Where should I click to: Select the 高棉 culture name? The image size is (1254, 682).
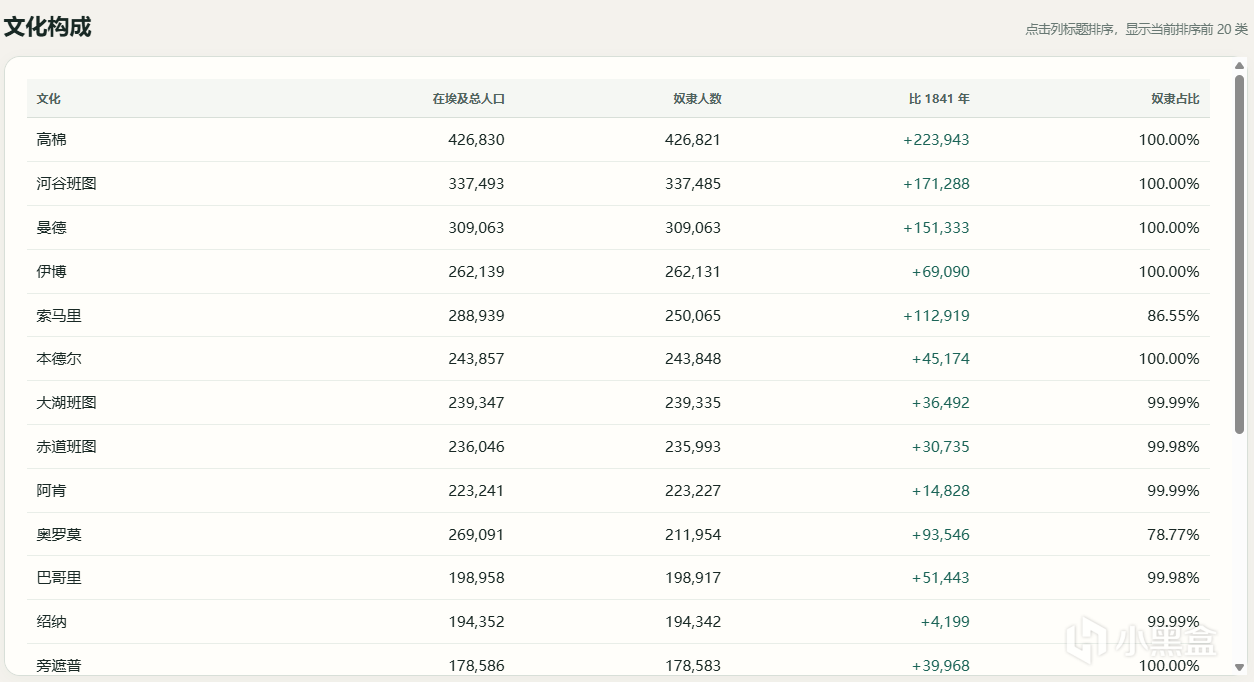point(52,140)
